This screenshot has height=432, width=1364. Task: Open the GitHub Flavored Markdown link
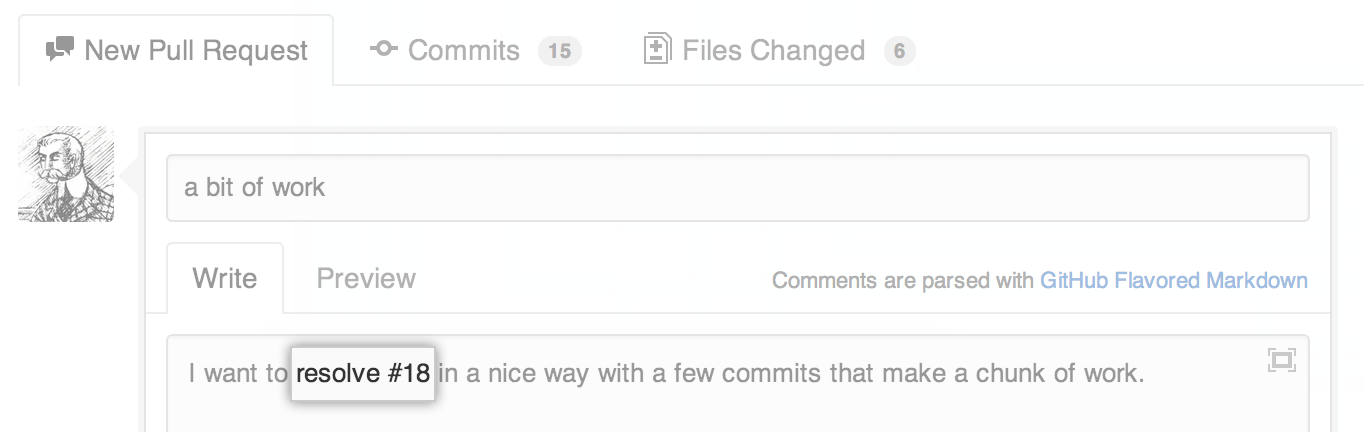[1173, 280]
